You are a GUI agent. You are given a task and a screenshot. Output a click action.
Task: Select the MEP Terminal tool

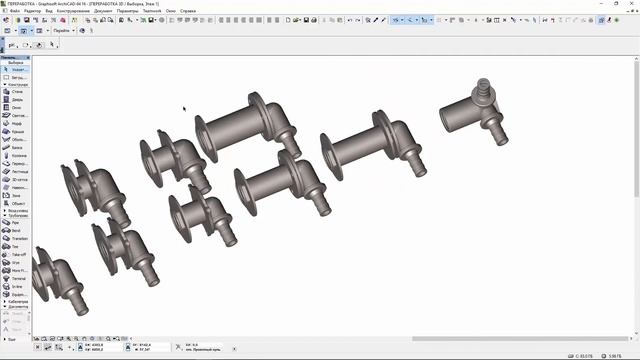click(15, 278)
